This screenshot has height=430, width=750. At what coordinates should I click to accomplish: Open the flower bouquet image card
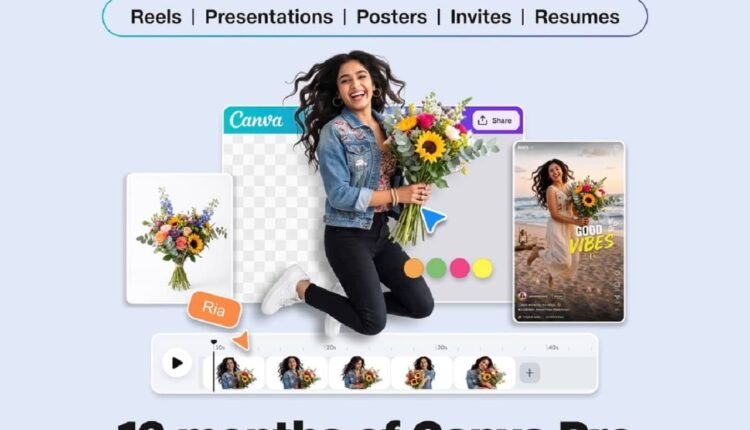coord(180,238)
